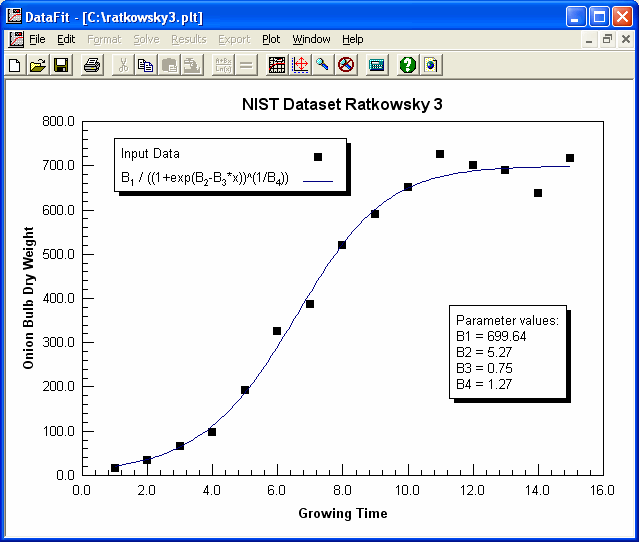Click the 16.0 x-axis tick label
The width and height of the screenshot is (639, 542).
pyautogui.click(x=602, y=490)
